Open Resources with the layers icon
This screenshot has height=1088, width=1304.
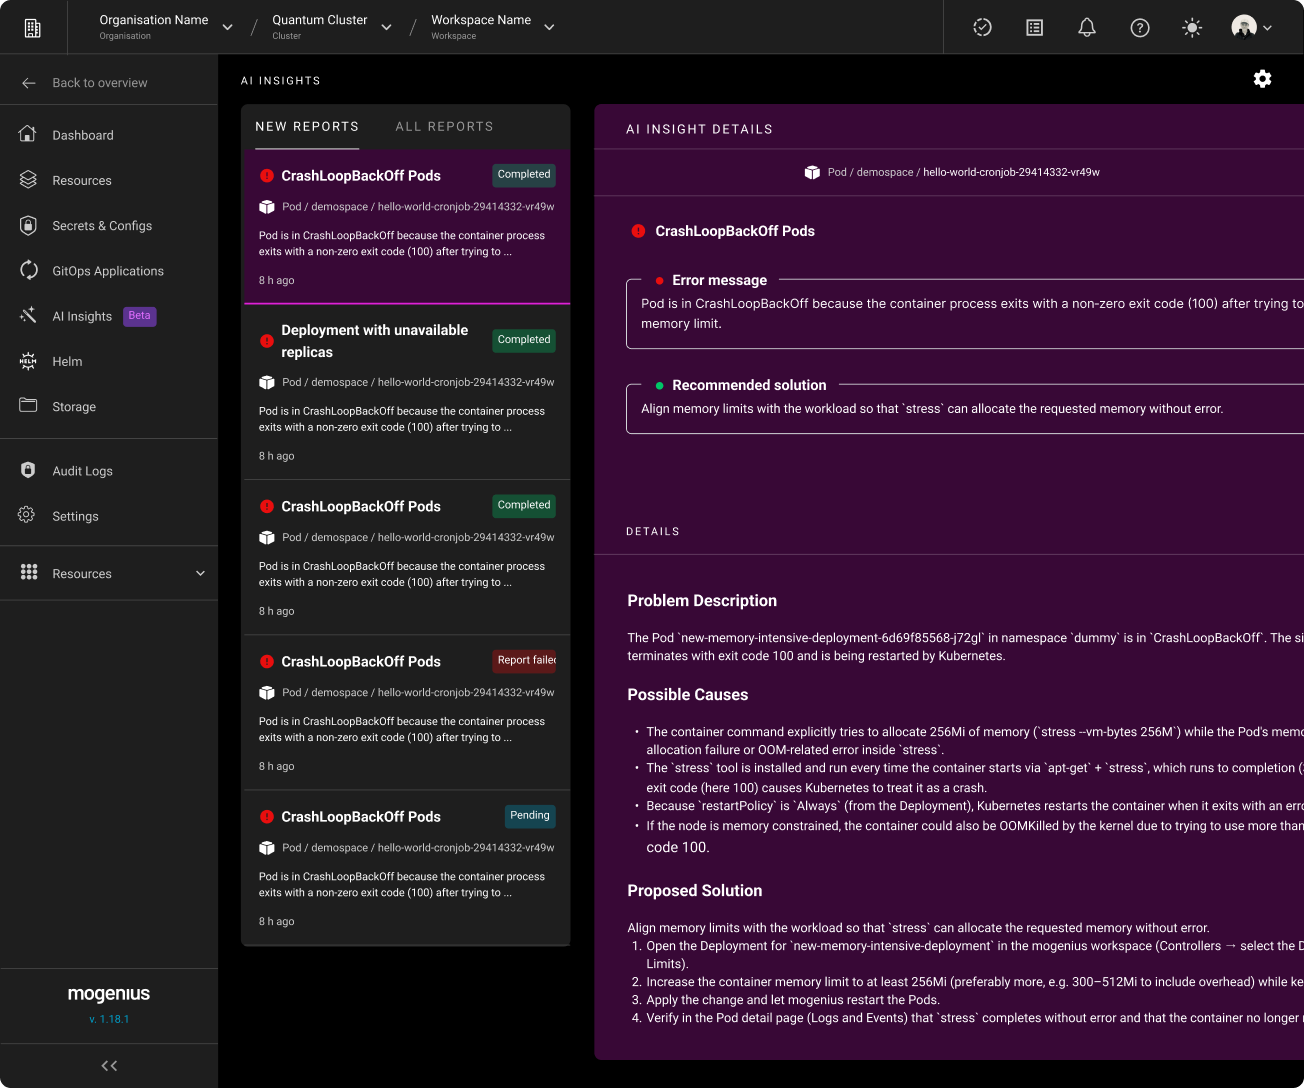28,180
